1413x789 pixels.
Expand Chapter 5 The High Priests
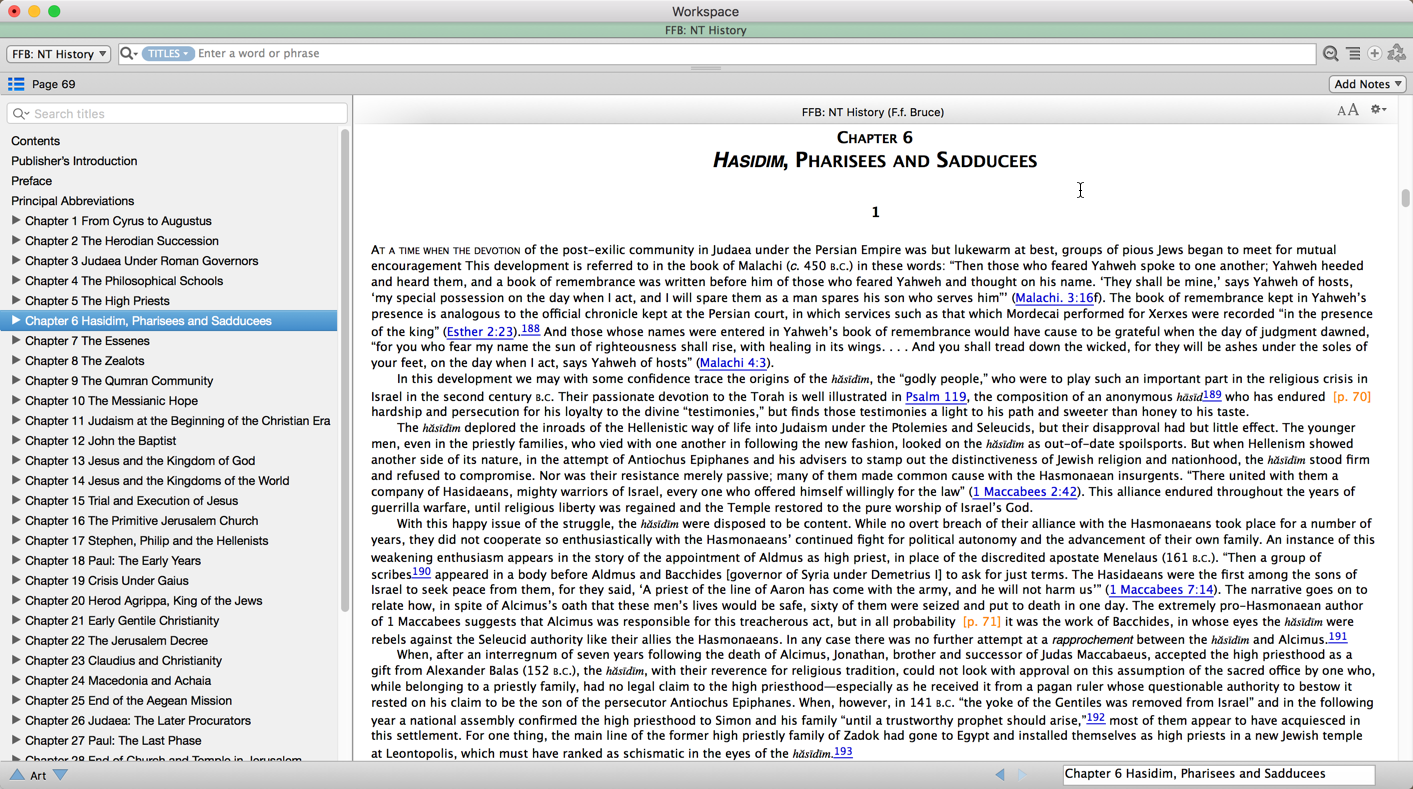(x=16, y=300)
